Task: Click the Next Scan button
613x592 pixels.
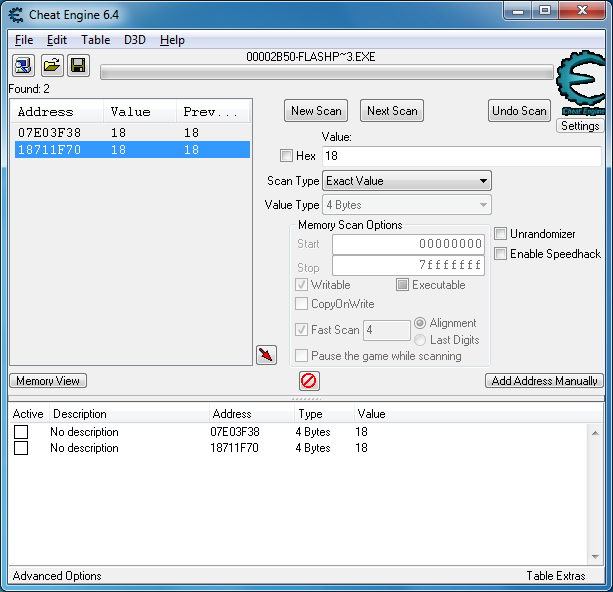Action: click(x=392, y=111)
